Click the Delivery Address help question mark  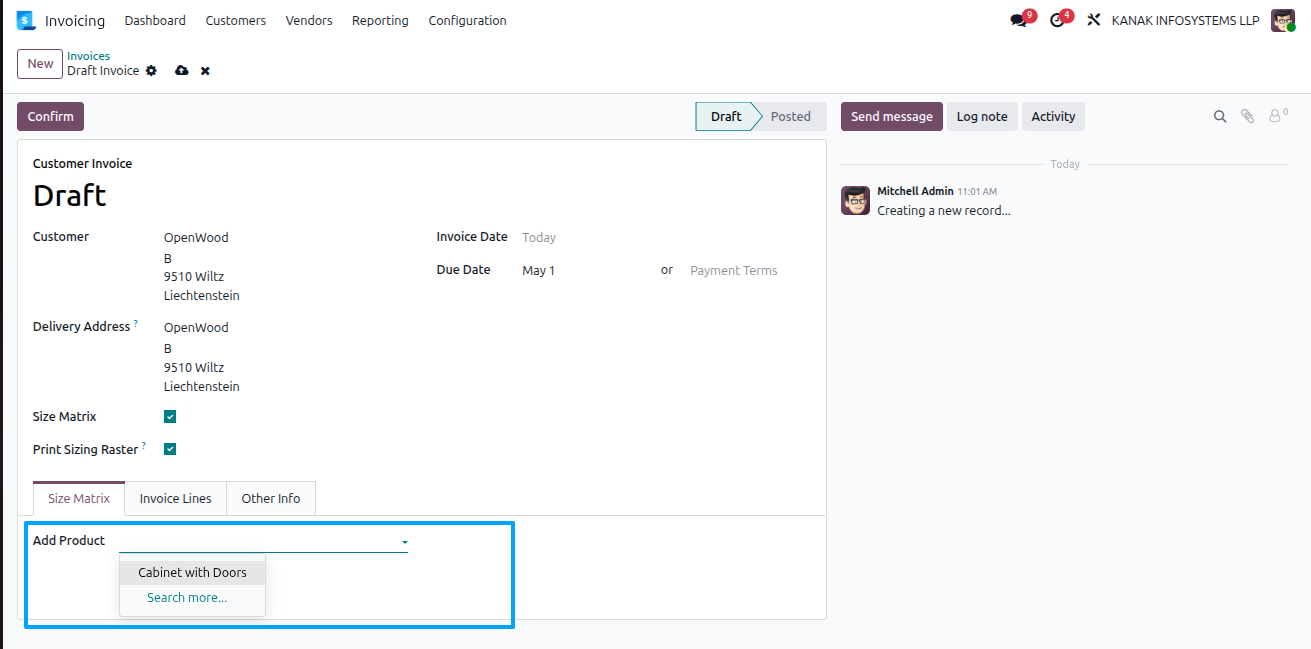tap(136, 324)
